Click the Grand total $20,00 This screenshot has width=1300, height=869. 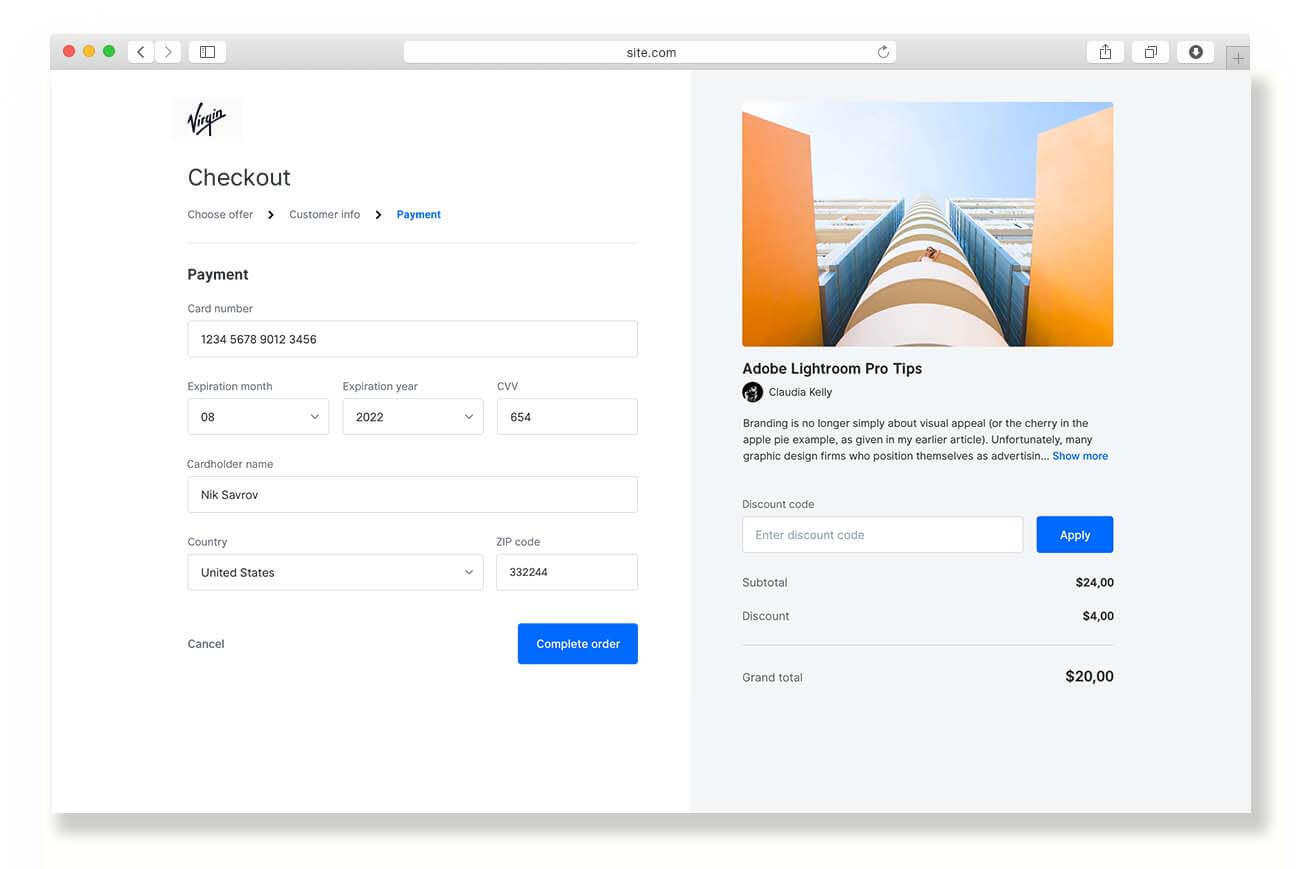pos(1089,676)
